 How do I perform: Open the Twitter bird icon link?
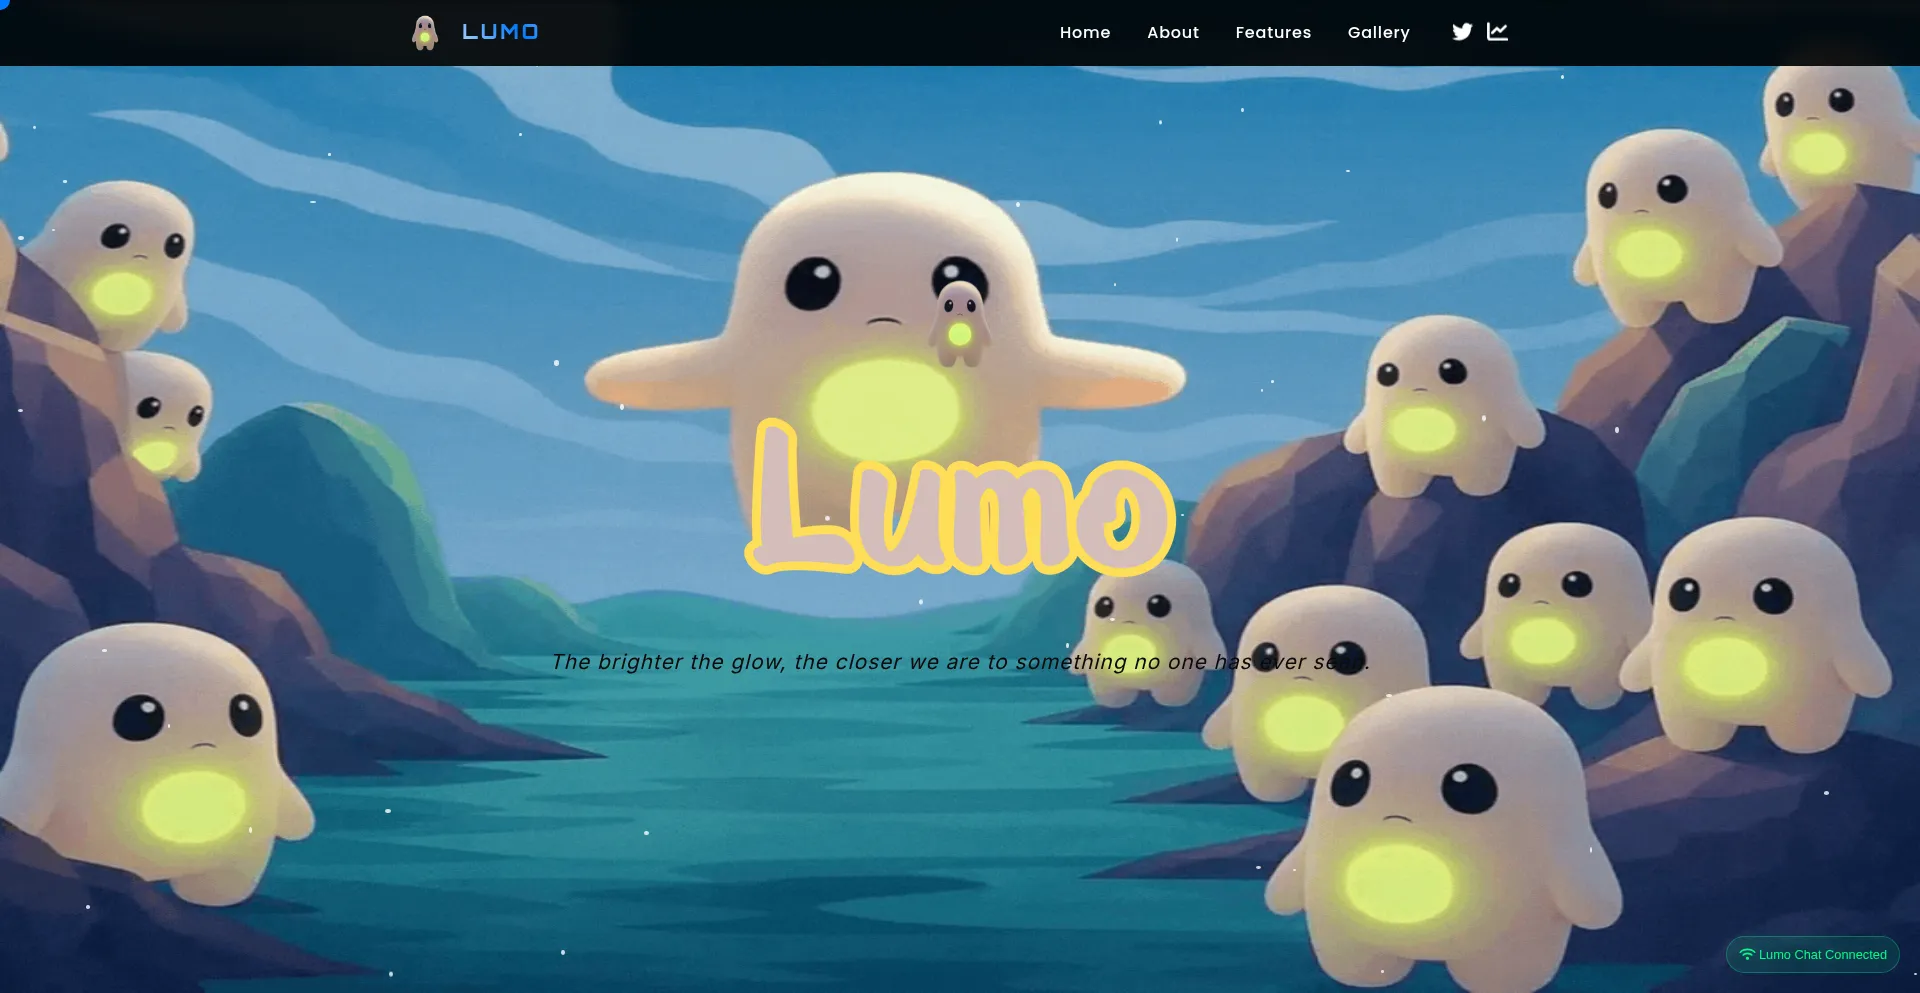coord(1462,32)
